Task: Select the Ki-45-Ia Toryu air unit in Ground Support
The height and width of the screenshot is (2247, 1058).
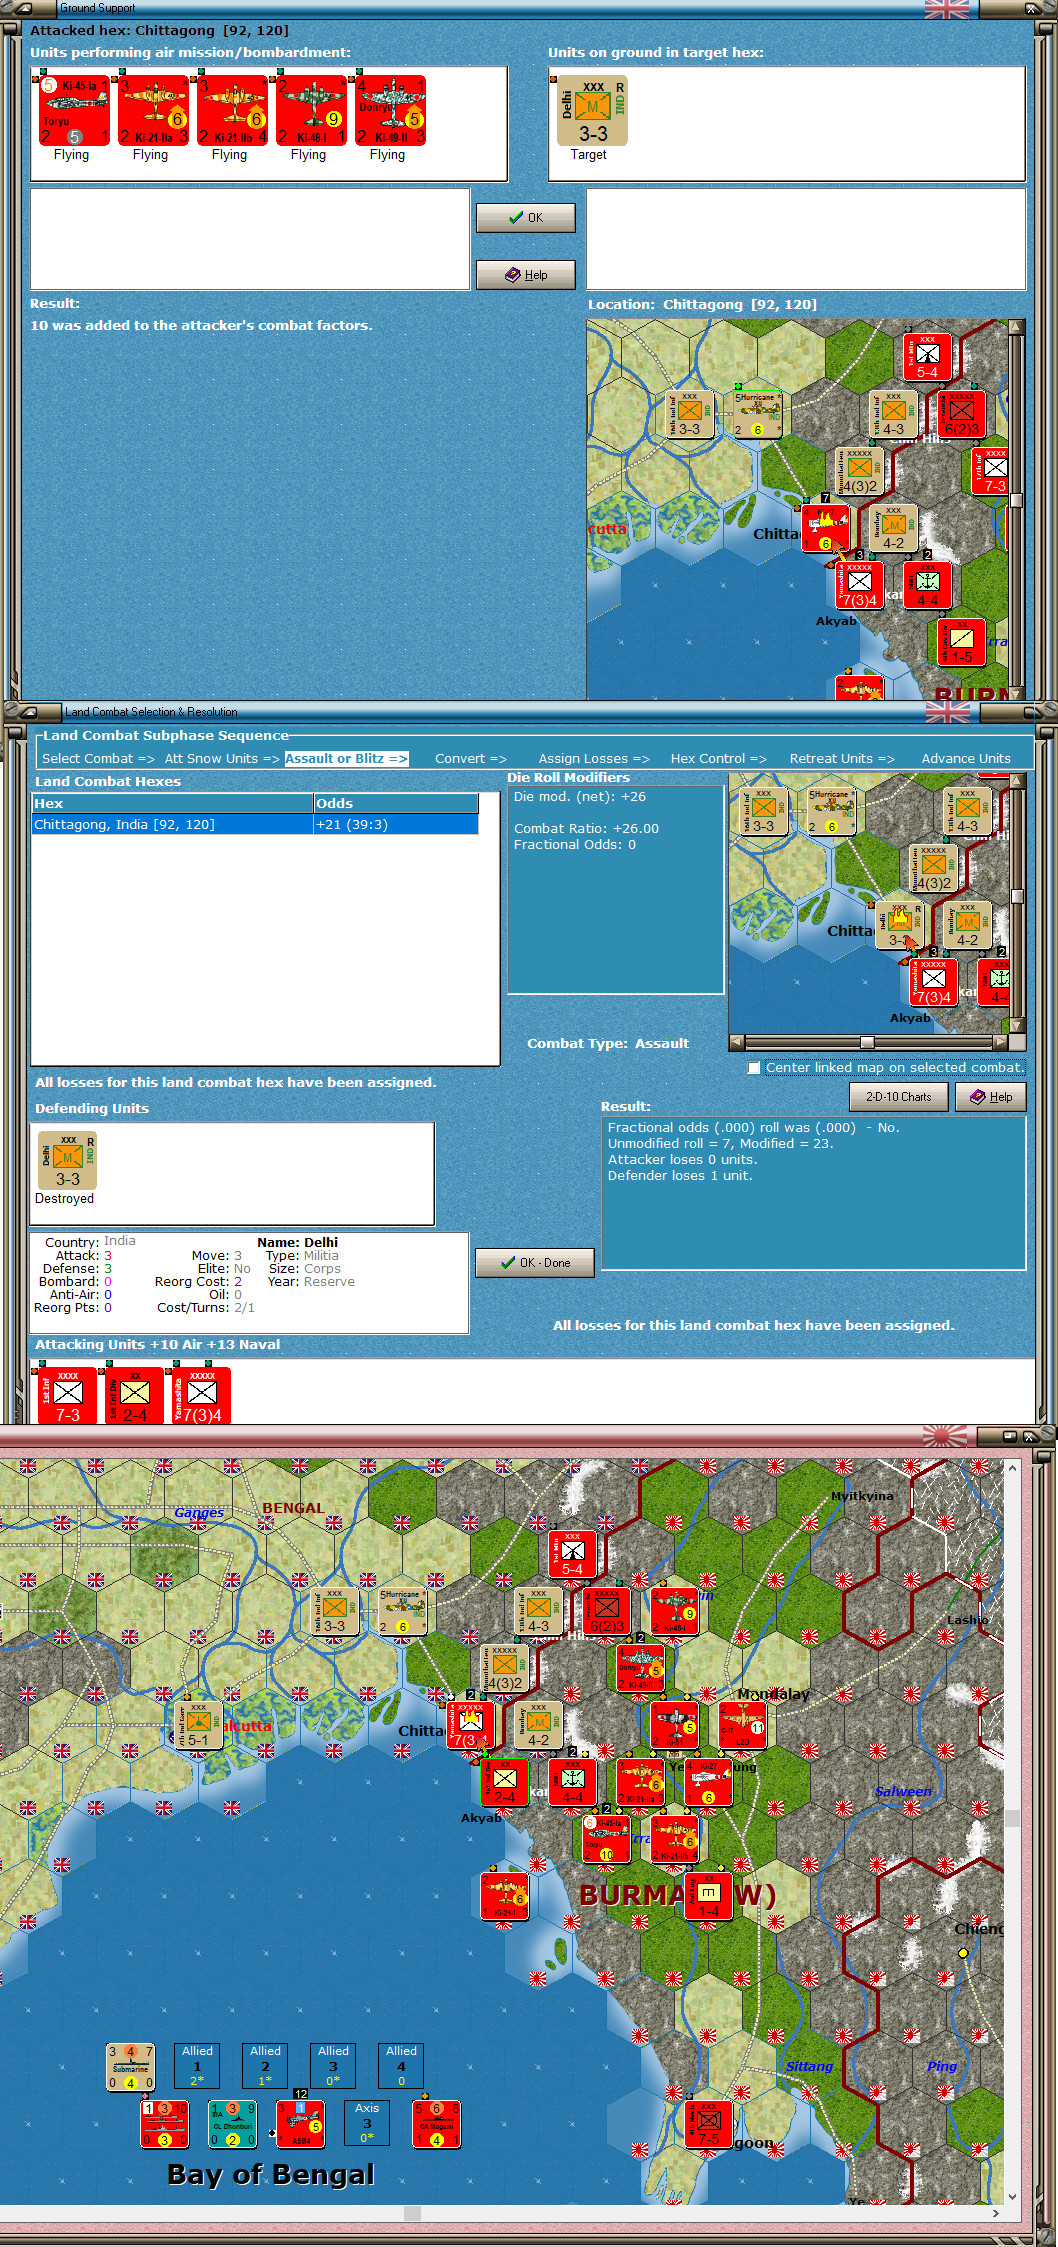Action: click(75, 110)
